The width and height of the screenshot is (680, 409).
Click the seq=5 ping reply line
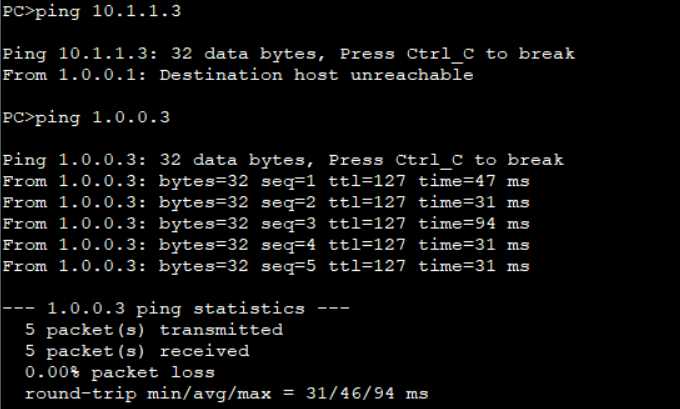point(266,266)
